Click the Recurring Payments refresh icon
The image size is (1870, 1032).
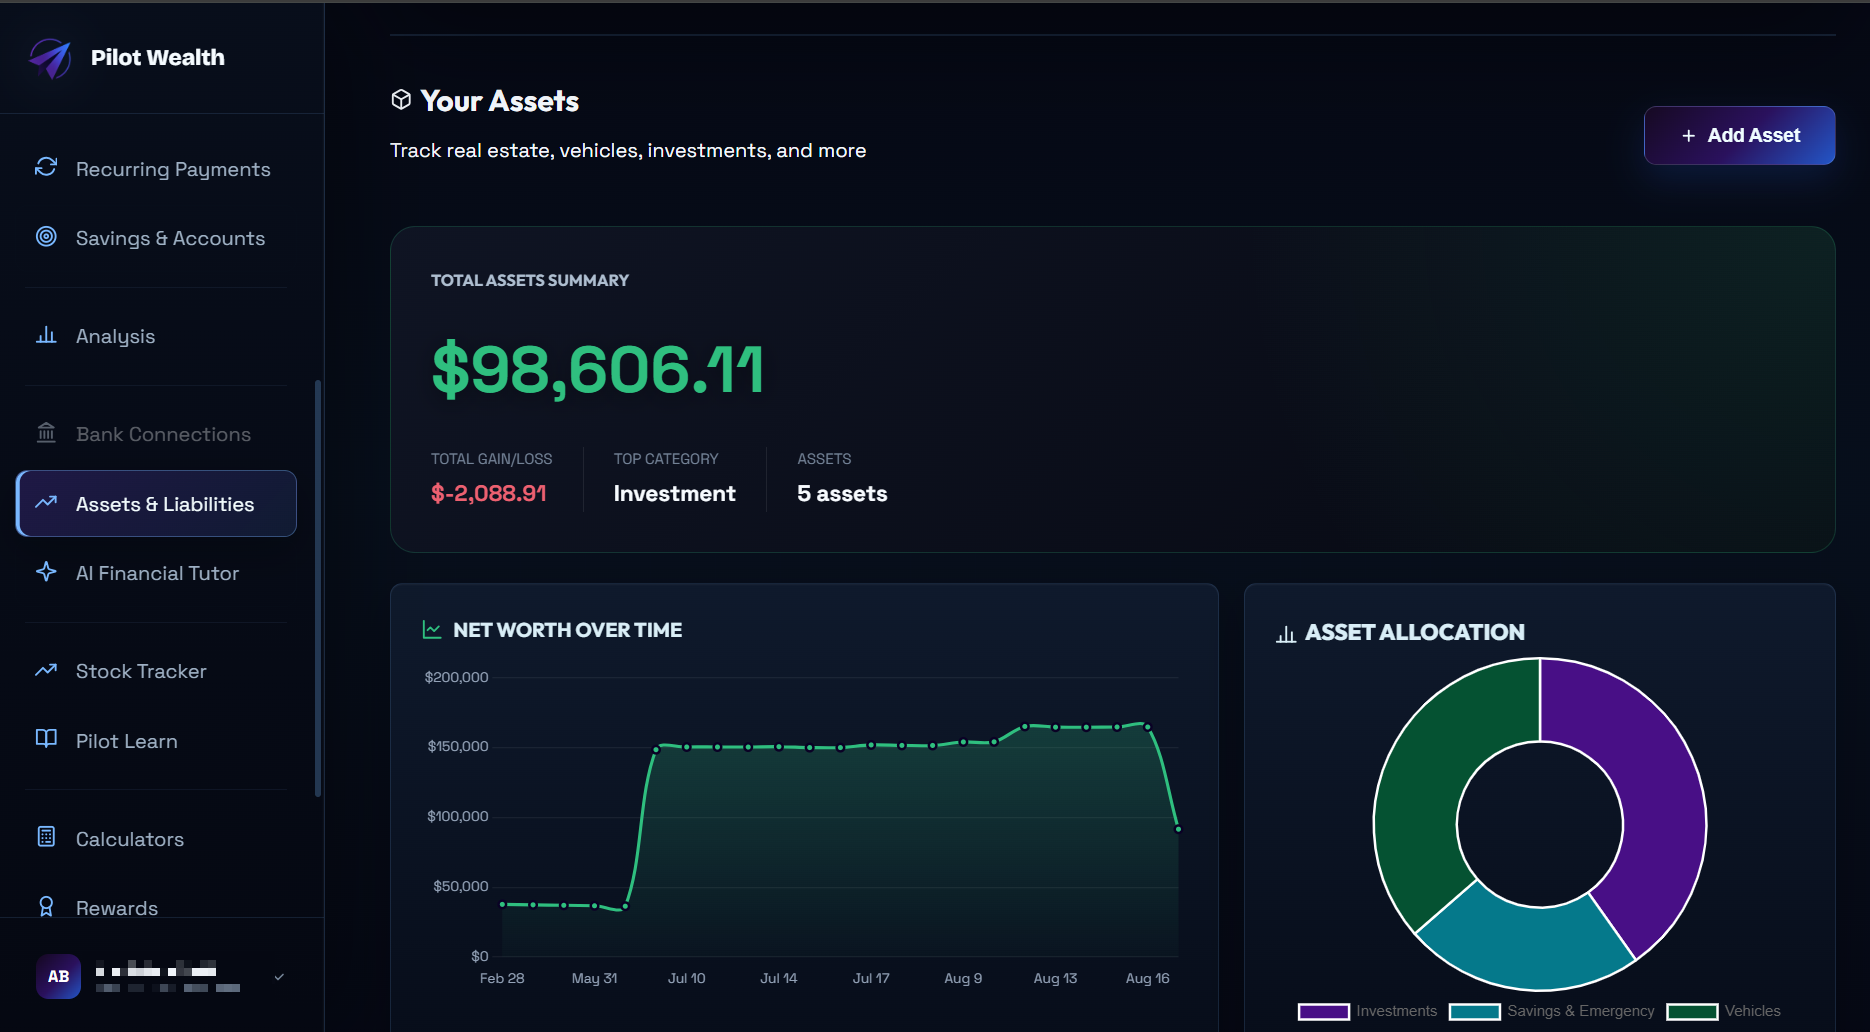pyautogui.click(x=46, y=167)
